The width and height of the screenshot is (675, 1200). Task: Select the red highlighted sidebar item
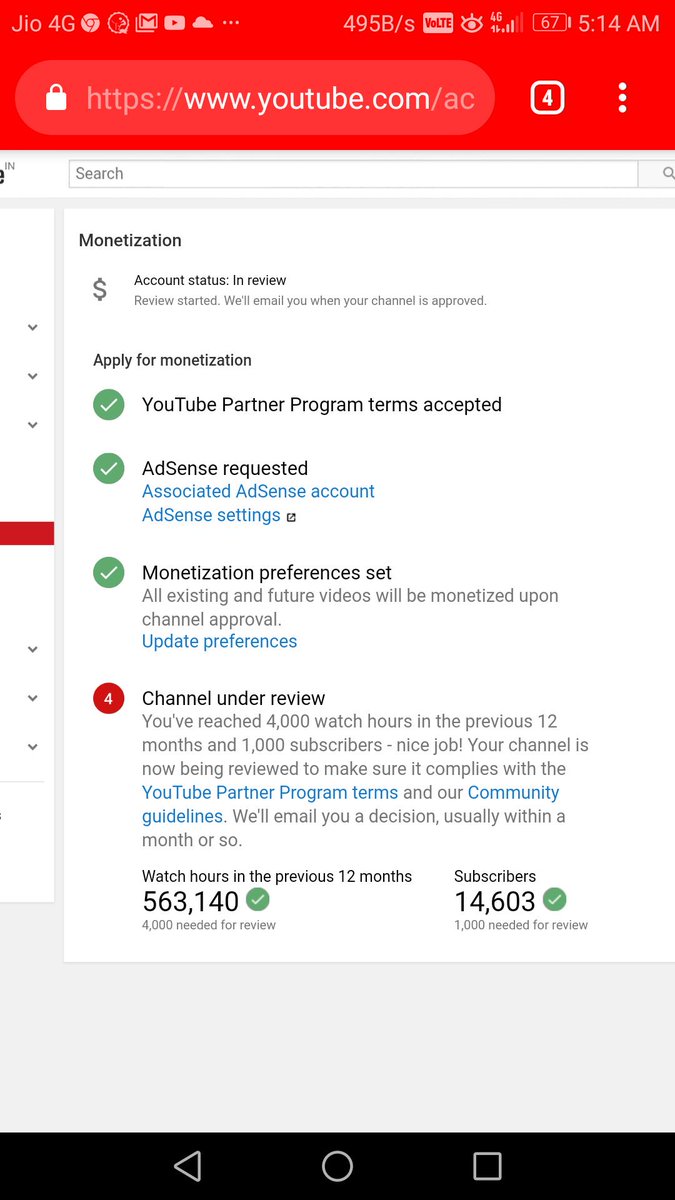(27, 533)
